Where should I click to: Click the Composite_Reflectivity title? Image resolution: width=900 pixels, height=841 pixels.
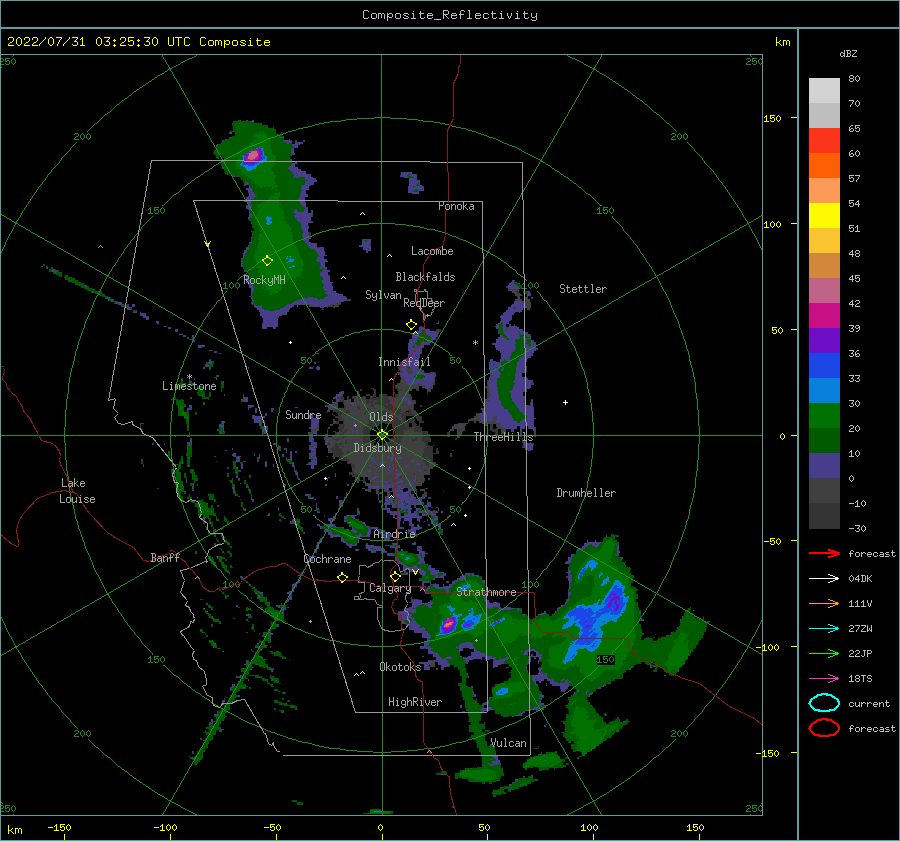coord(449,15)
